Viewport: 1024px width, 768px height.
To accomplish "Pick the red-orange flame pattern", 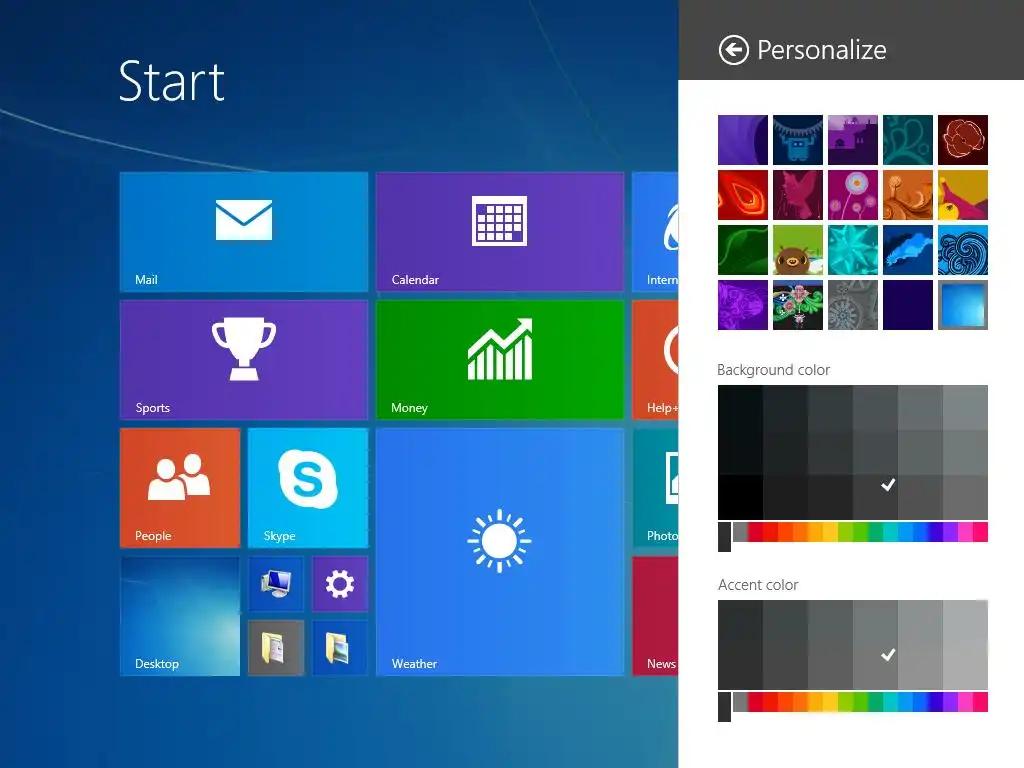I will [x=743, y=195].
